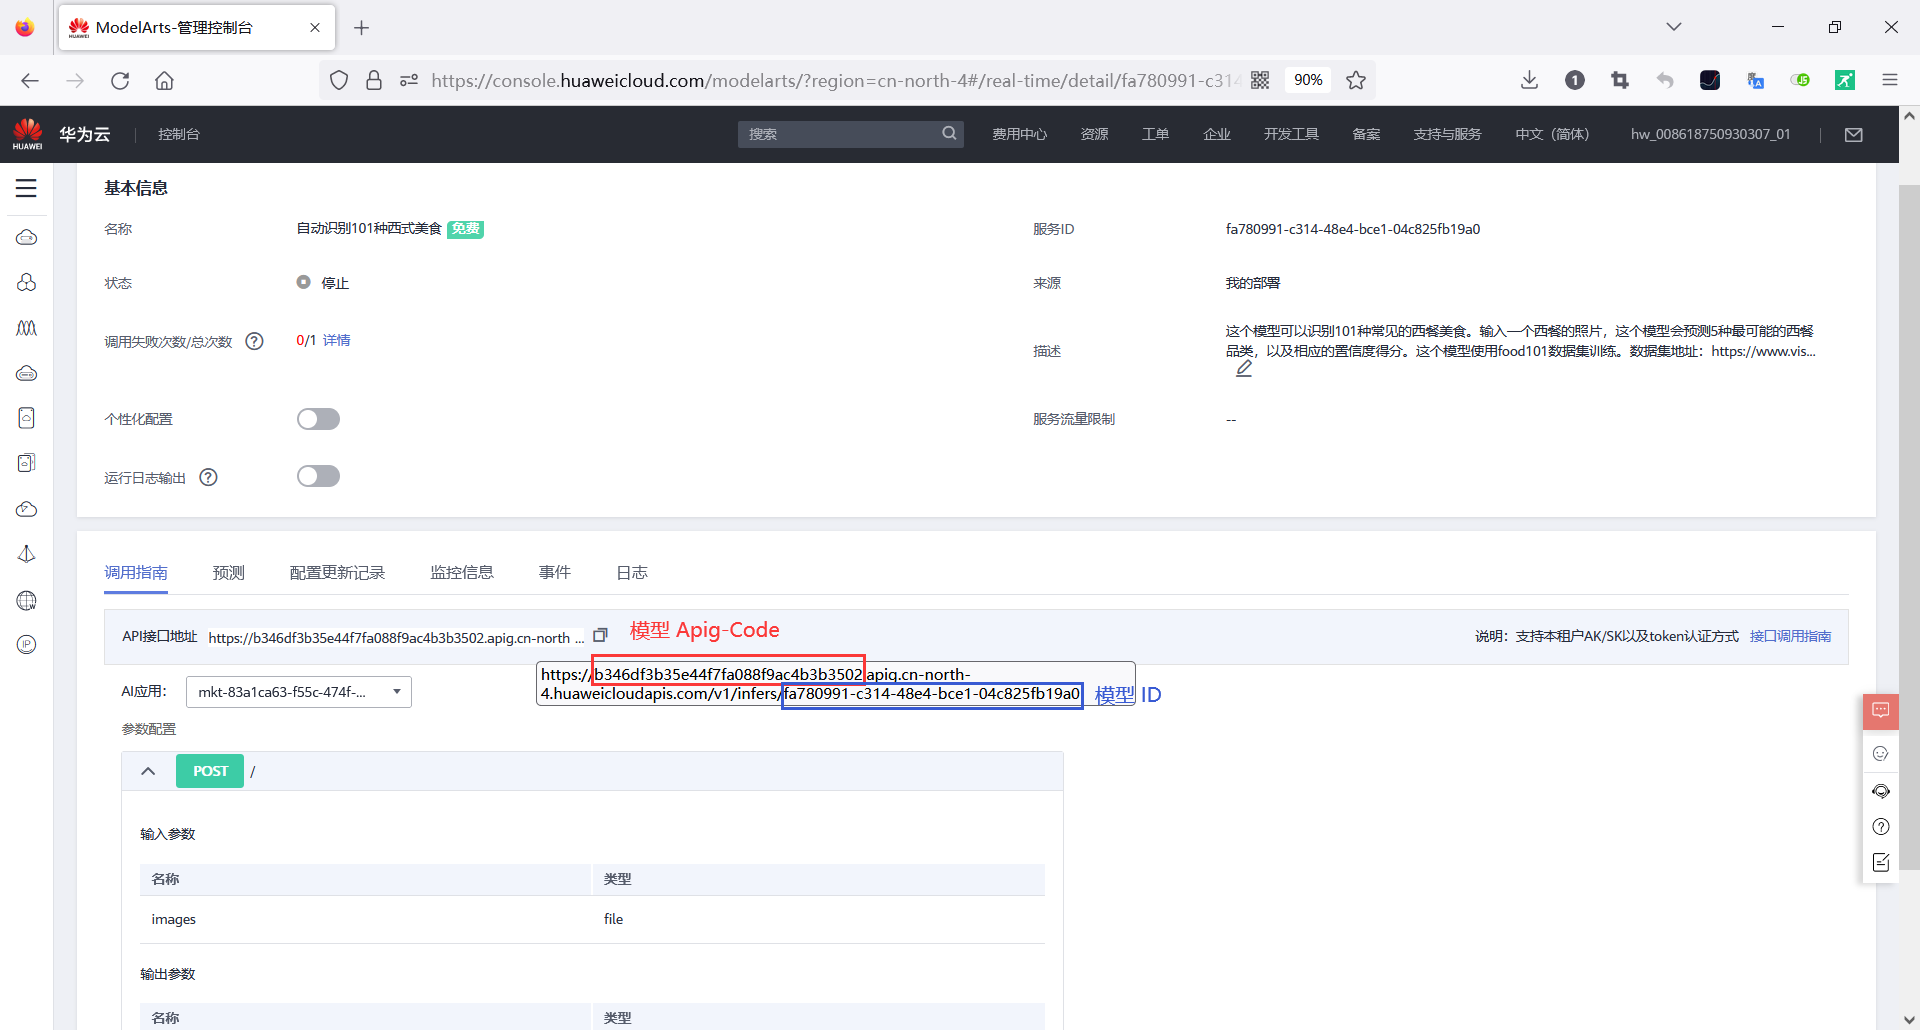
Task: Open the 支持与服务 menu
Action: pos(1447,134)
